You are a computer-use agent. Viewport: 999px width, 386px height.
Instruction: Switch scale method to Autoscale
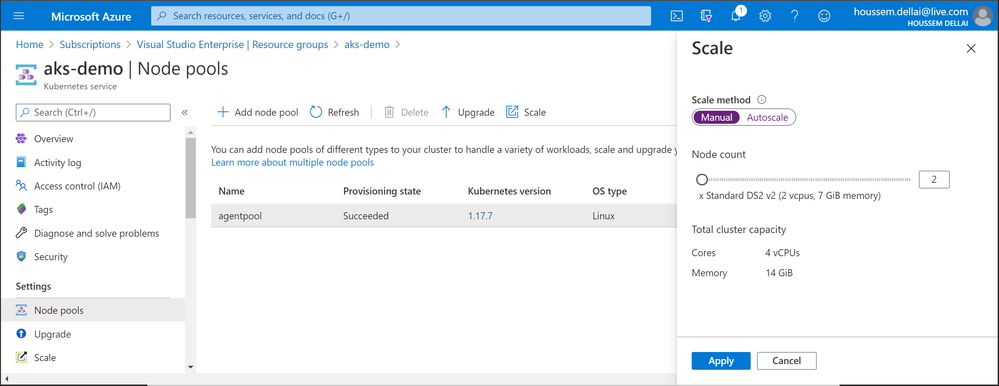[767, 117]
